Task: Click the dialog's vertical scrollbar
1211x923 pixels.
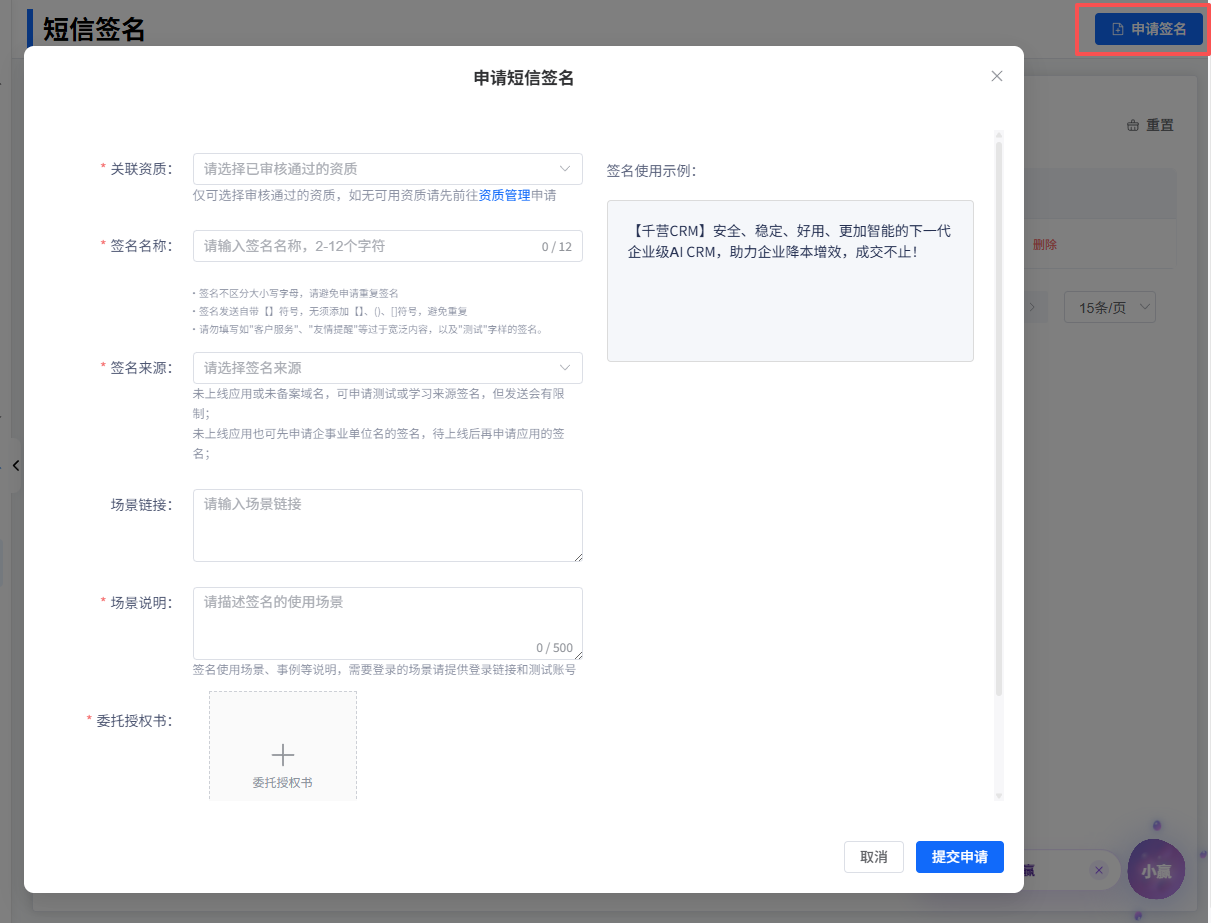Action: 998,420
